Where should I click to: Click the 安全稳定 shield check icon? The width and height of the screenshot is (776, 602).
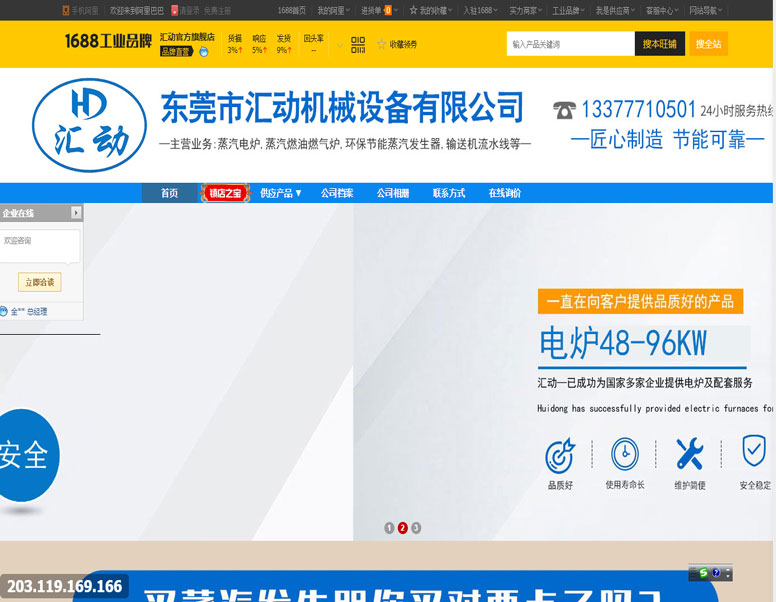tap(754, 450)
